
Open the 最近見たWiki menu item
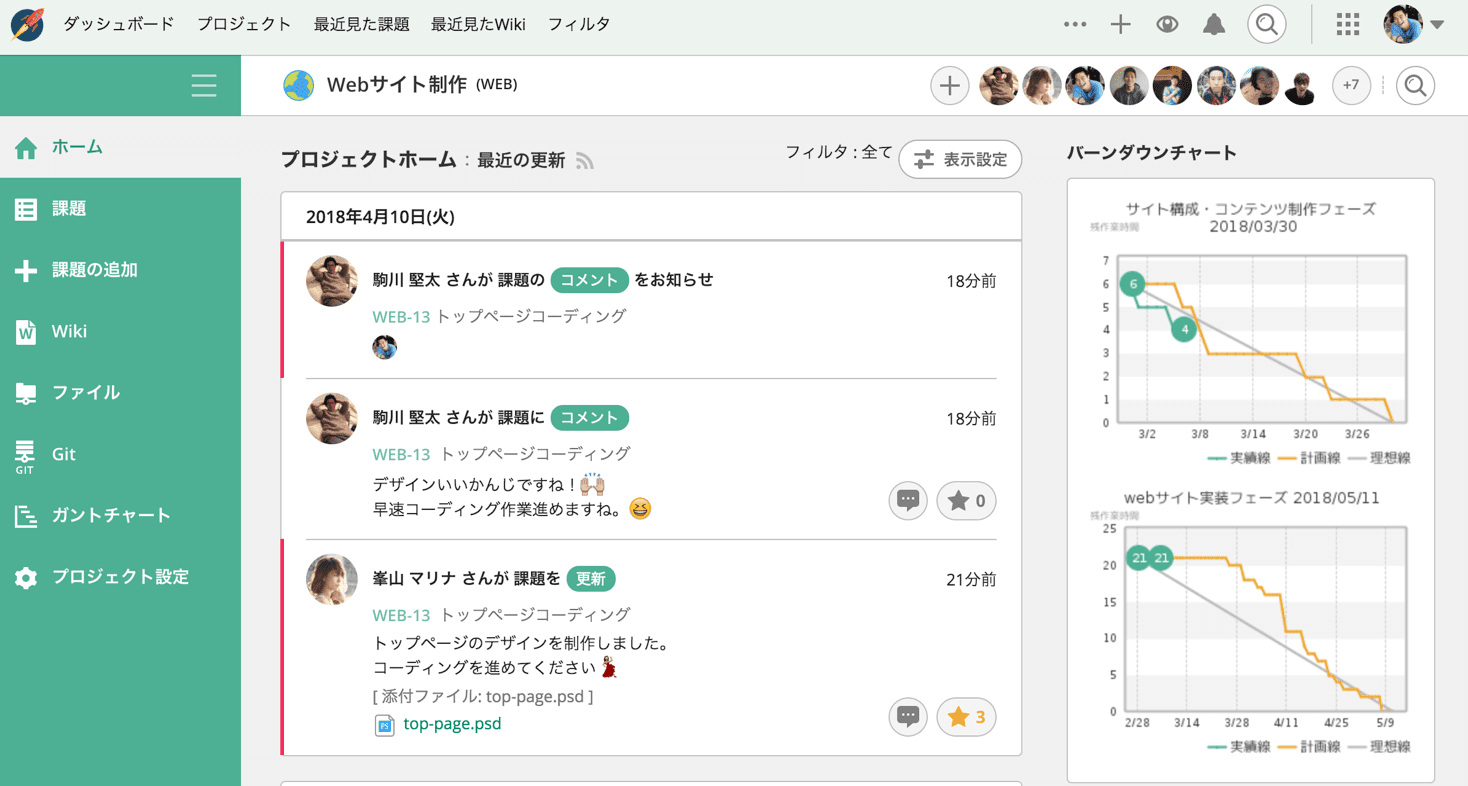tap(478, 24)
